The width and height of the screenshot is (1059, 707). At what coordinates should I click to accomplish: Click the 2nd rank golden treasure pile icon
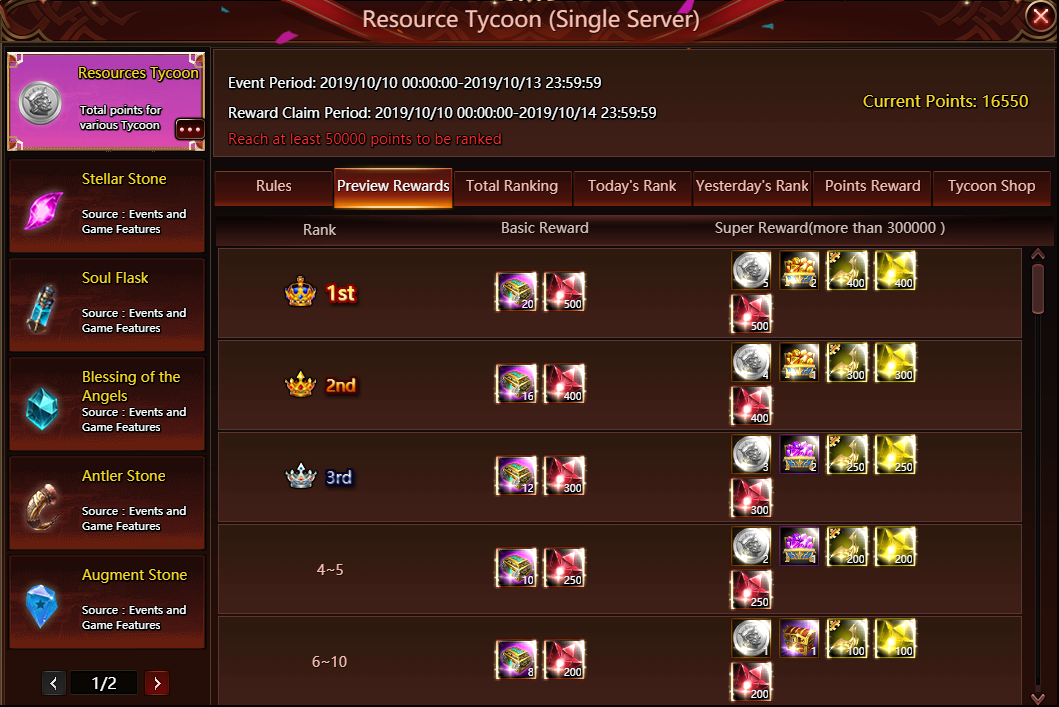(x=800, y=362)
